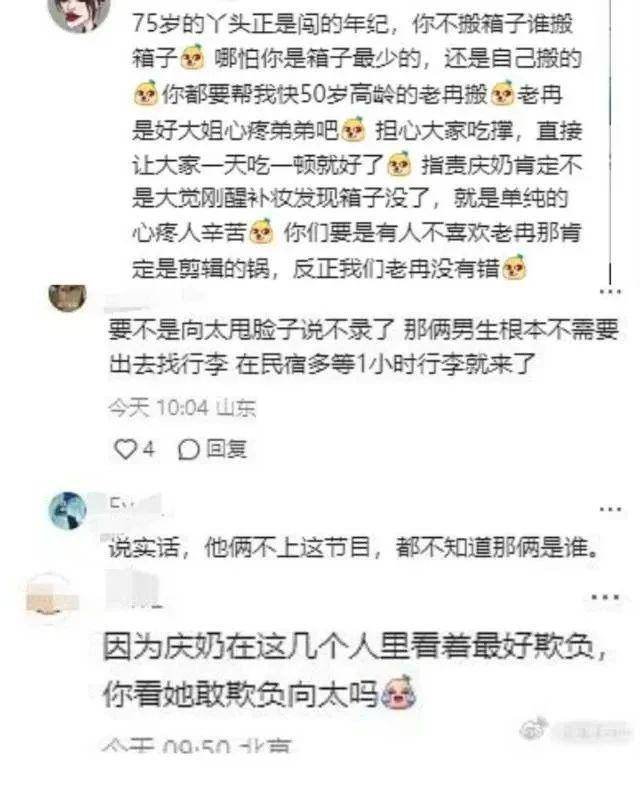The image size is (640, 796).
Task: Open more options for the 说实话 comment
Action: coord(611,509)
